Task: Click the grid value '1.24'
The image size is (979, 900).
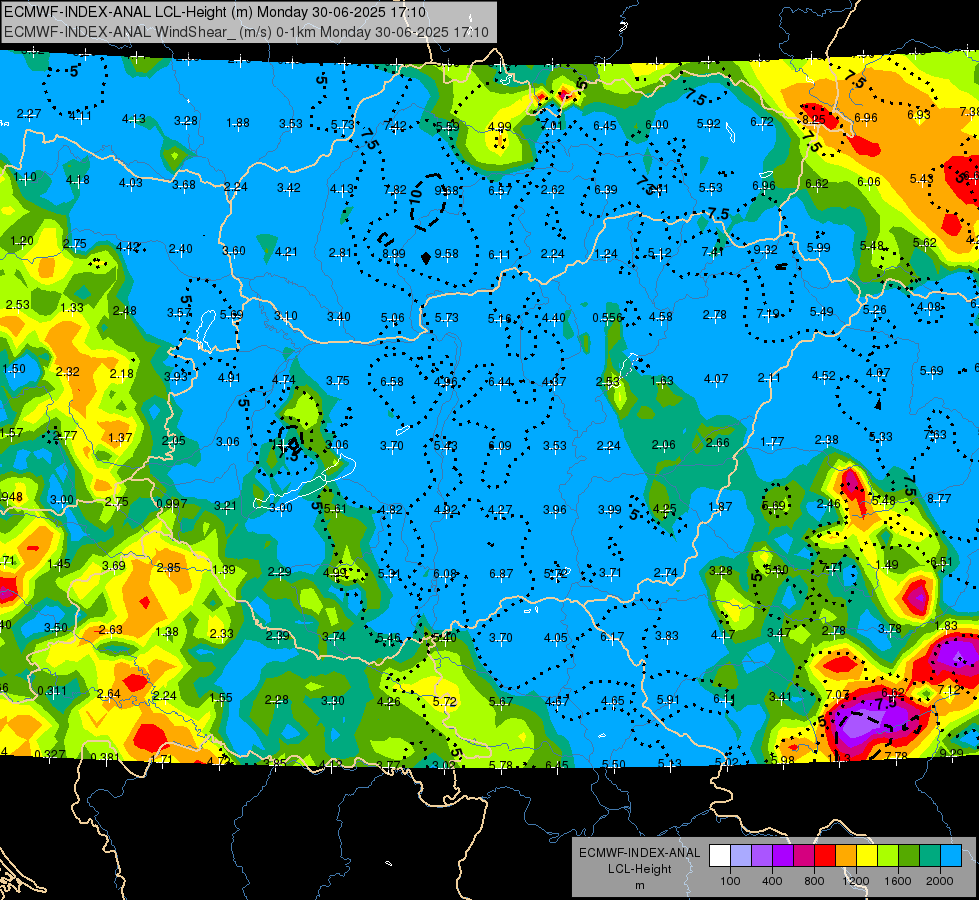Action: (606, 254)
